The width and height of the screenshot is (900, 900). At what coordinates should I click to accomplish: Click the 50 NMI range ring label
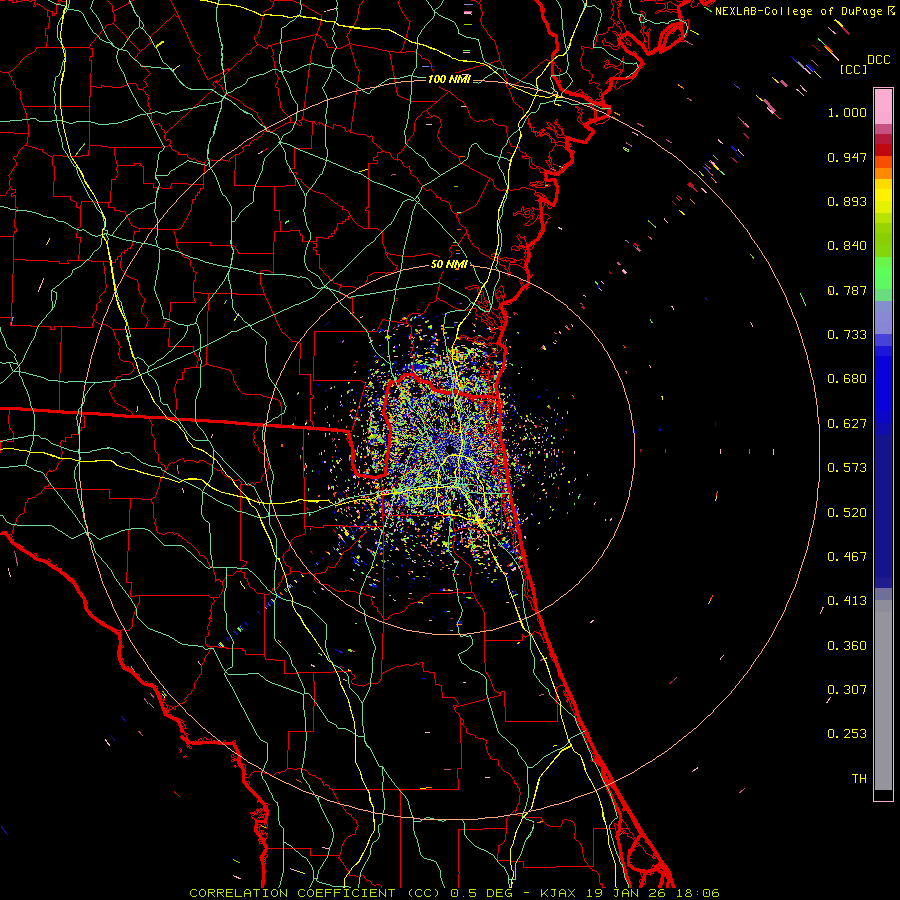pyautogui.click(x=449, y=265)
